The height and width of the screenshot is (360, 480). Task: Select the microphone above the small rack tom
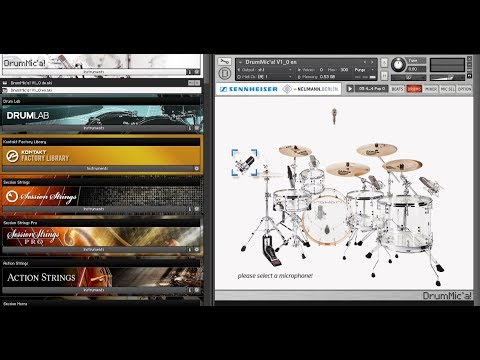(x=314, y=162)
